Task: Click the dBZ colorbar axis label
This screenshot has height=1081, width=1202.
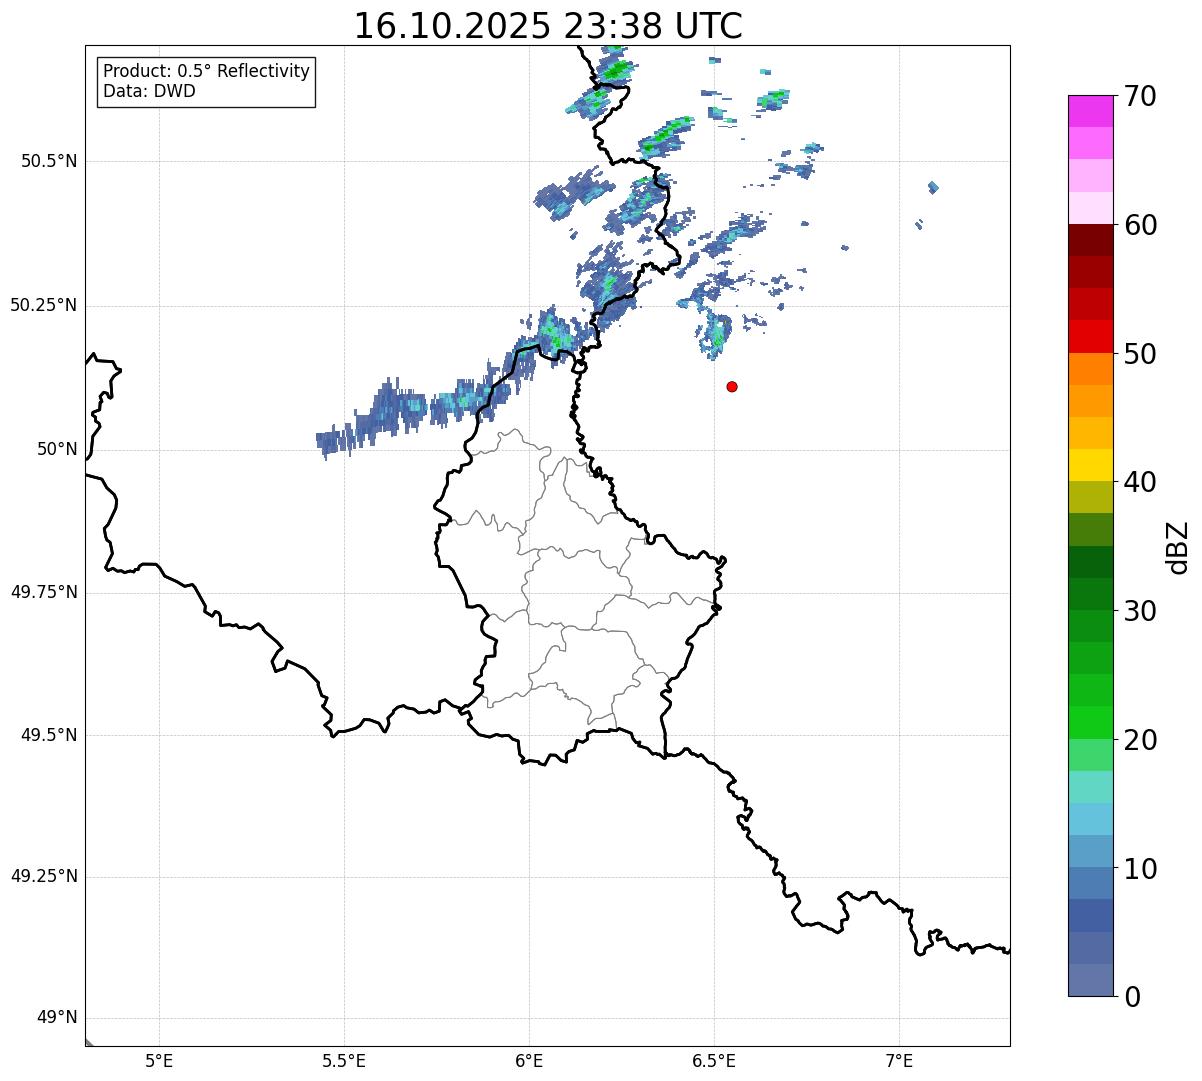Action: click(x=1178, y=547)
